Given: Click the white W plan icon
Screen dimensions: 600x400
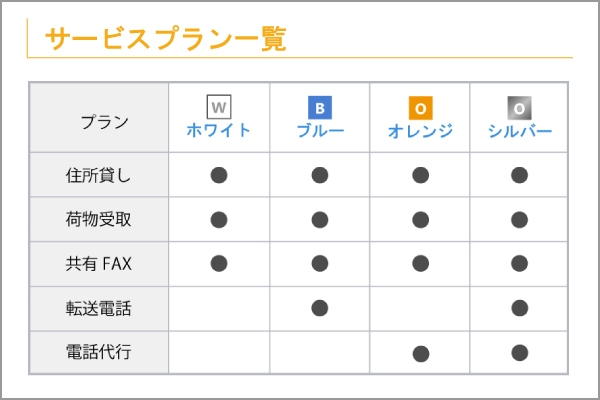Looking at the screenshot, I should point(219,107).
